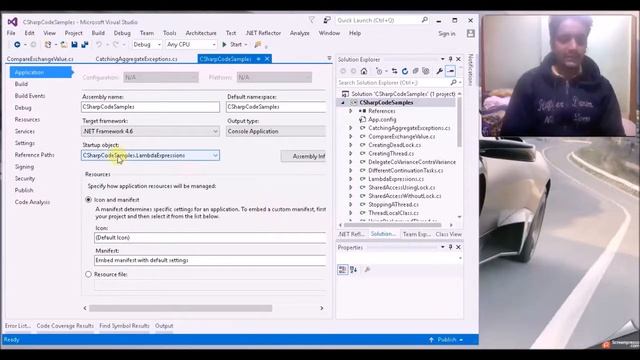Click the Open File toolbar icon

coord(64,44)
